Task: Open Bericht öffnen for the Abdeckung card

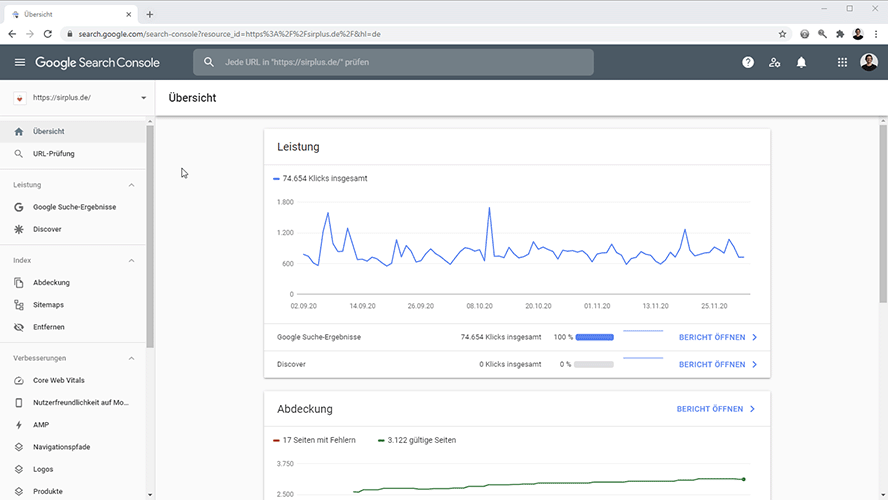Action: [716, 409]
